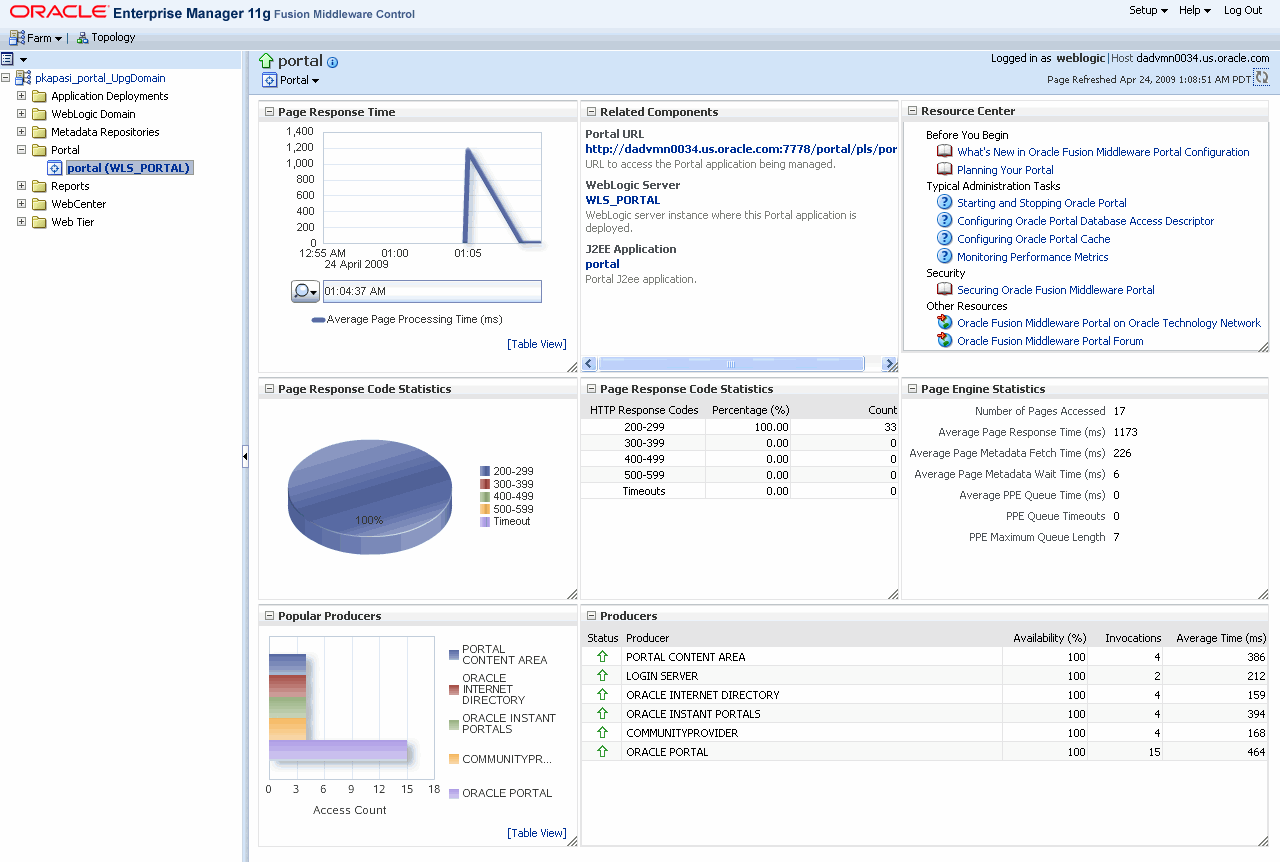Click the Reports folder icon
Viewport: 1280px width, 862px height.
pos(40,187)
